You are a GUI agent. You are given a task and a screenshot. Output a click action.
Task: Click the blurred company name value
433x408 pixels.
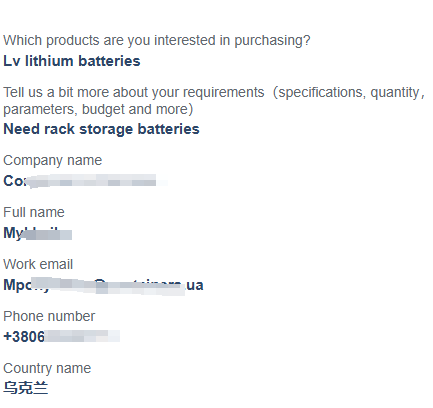pyautogui.click(x=85, y=181)
